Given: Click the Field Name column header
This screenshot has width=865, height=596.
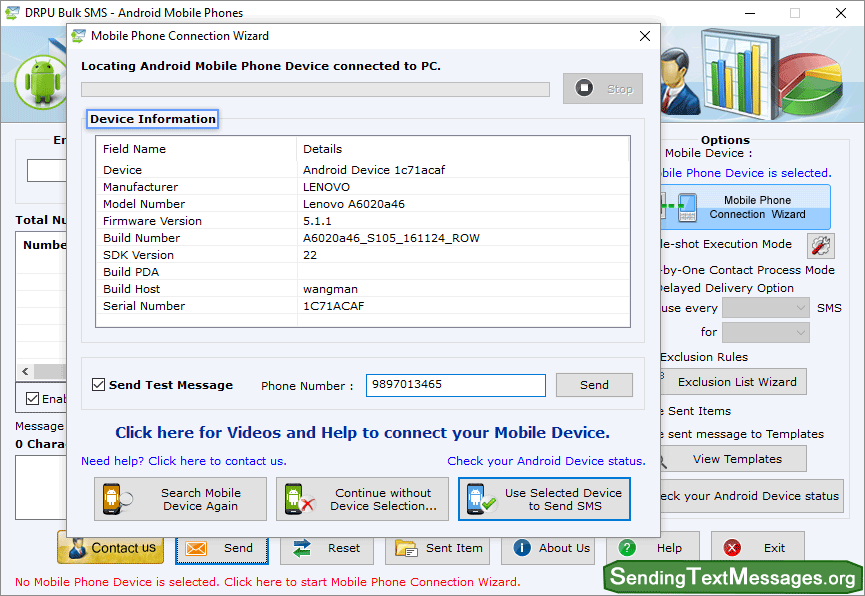Looking at the screenshot, I should pos(134,149).
